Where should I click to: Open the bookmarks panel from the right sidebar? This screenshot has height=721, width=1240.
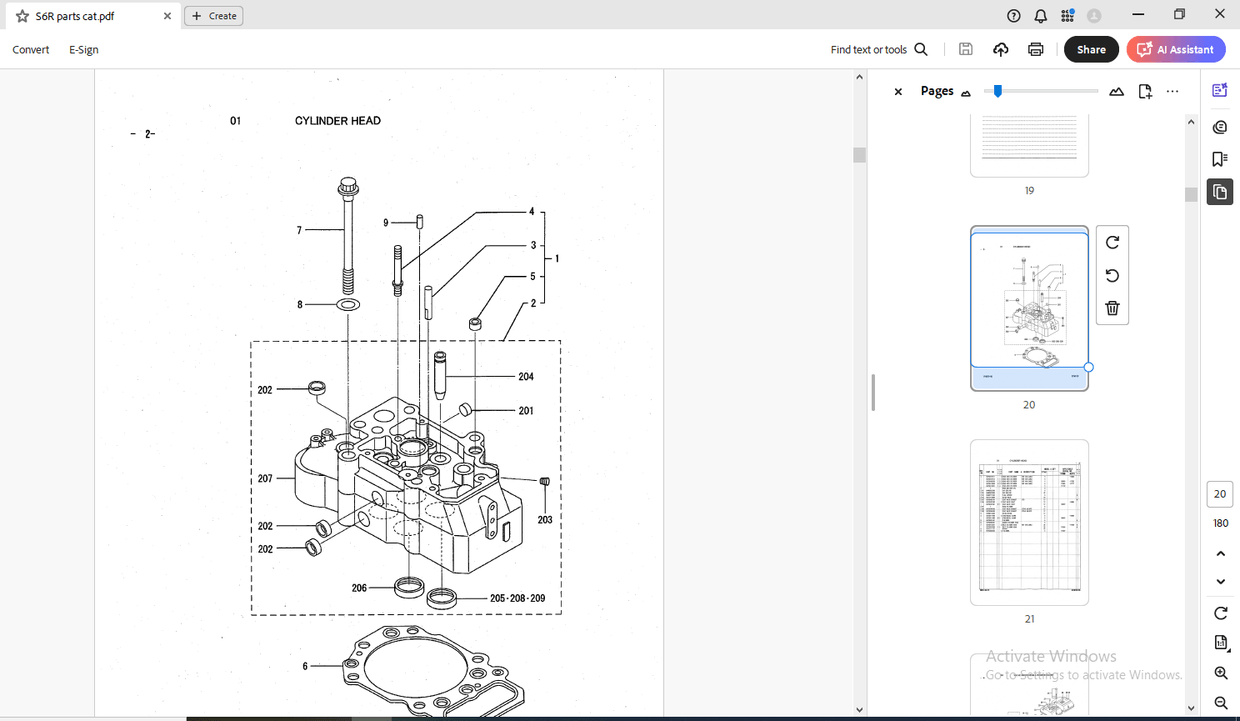click(1219, 158)
